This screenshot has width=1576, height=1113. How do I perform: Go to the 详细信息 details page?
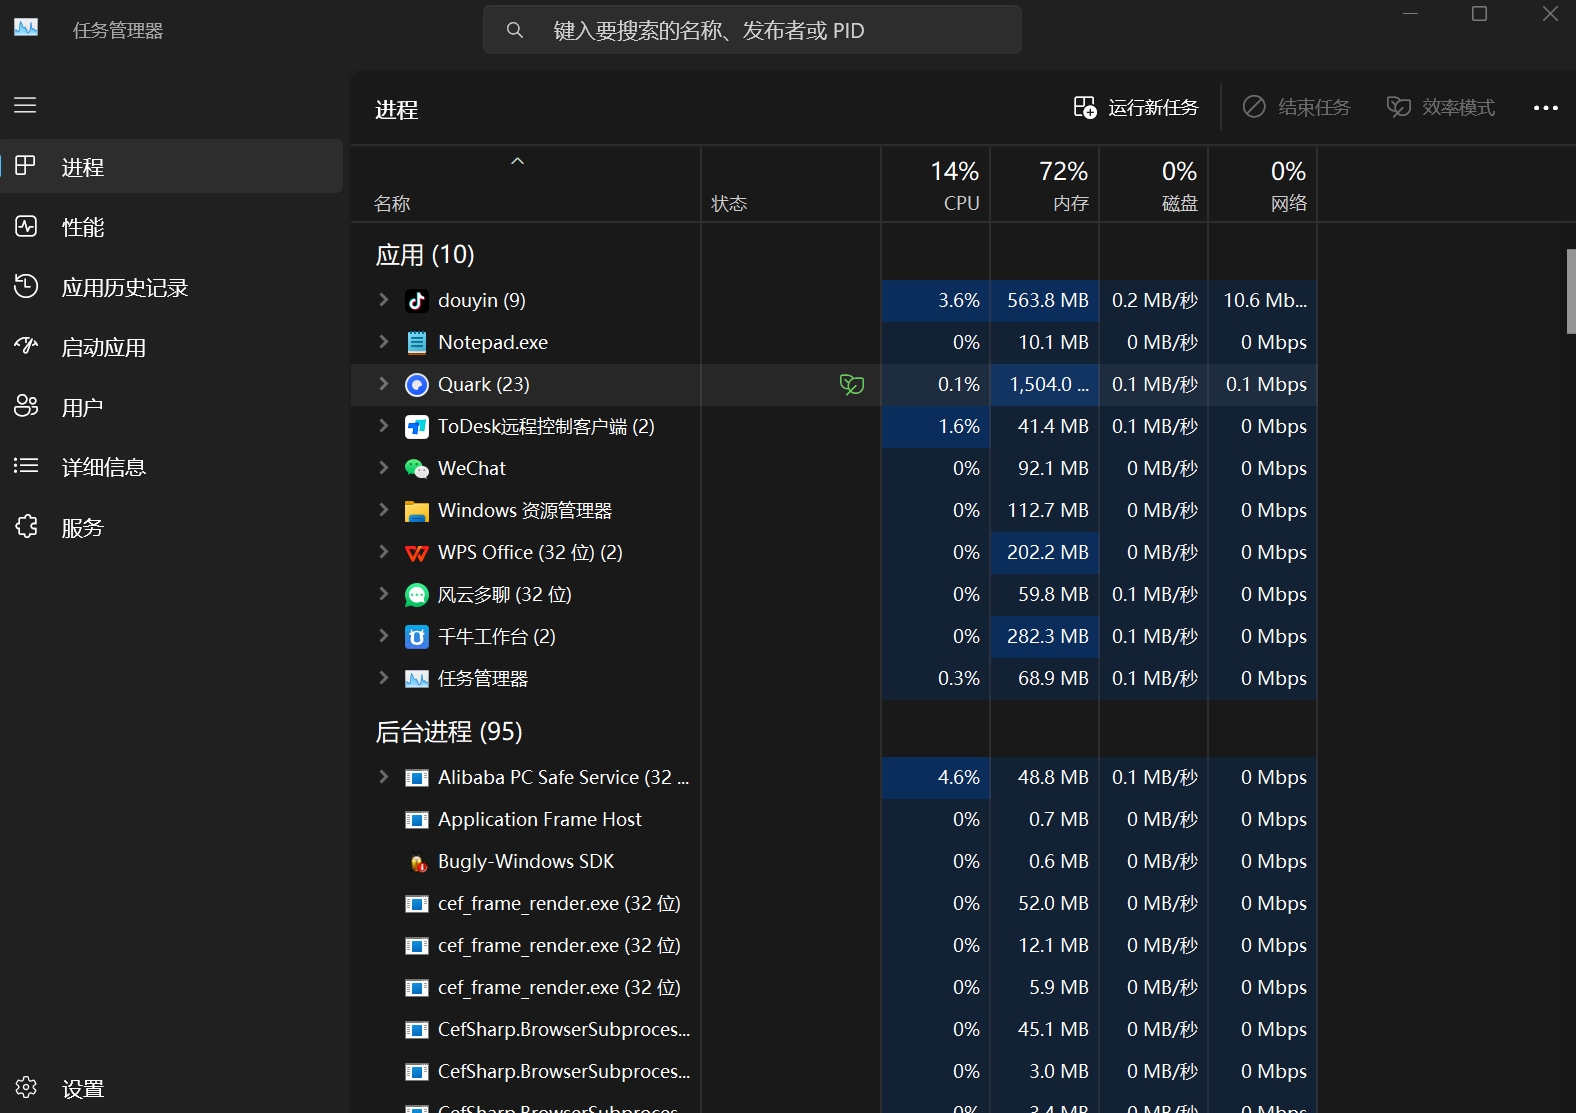click(x=103, y=468)
